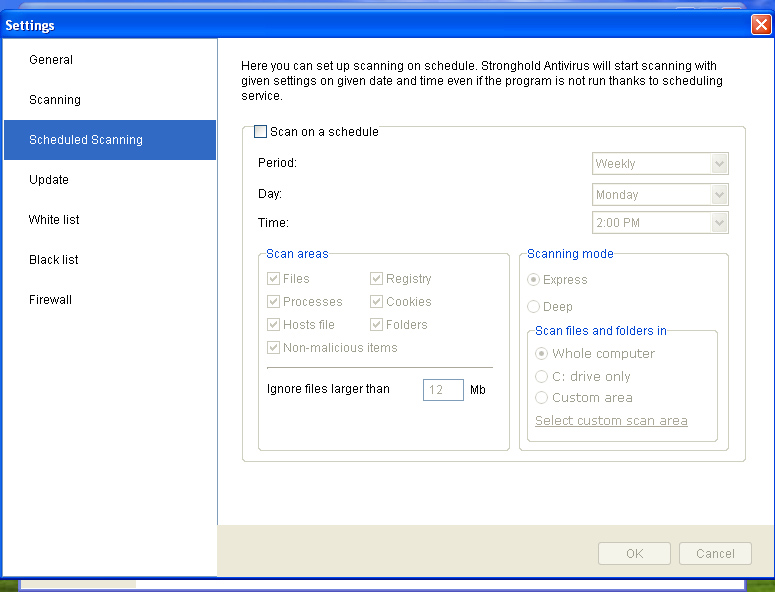Toggle the Processes checkbox

tap(273, 301)
